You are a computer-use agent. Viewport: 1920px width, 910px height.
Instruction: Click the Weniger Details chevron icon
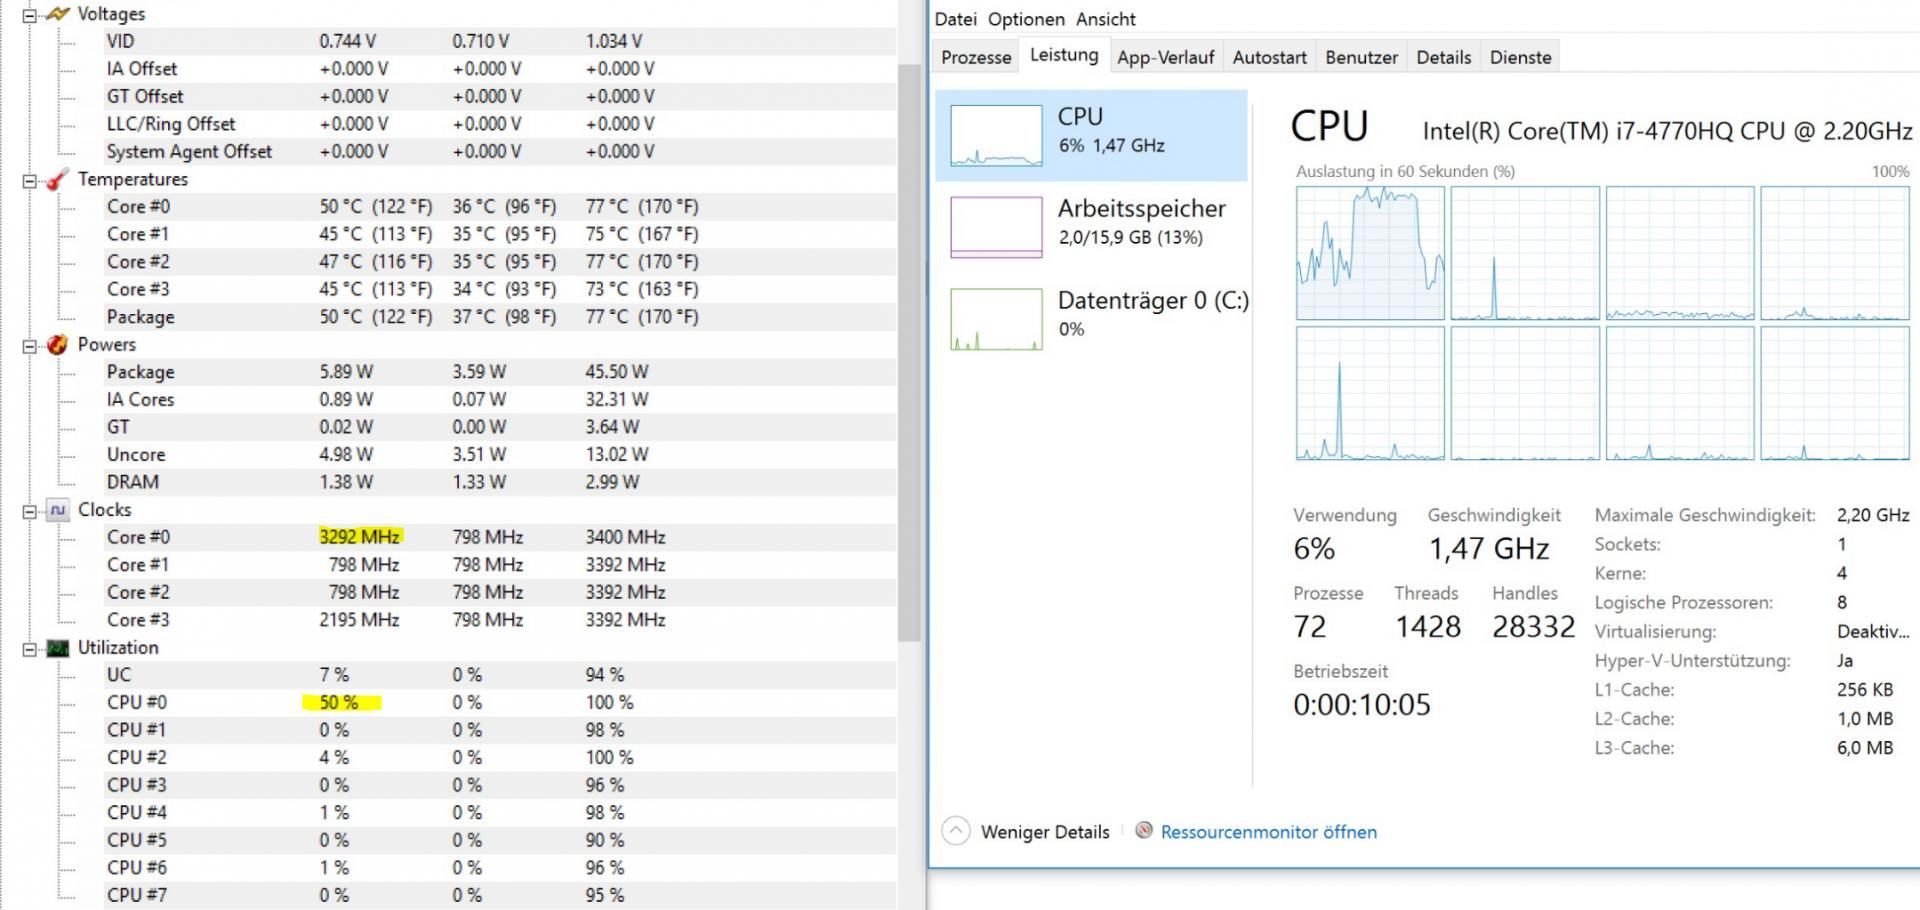pos(956,831)
